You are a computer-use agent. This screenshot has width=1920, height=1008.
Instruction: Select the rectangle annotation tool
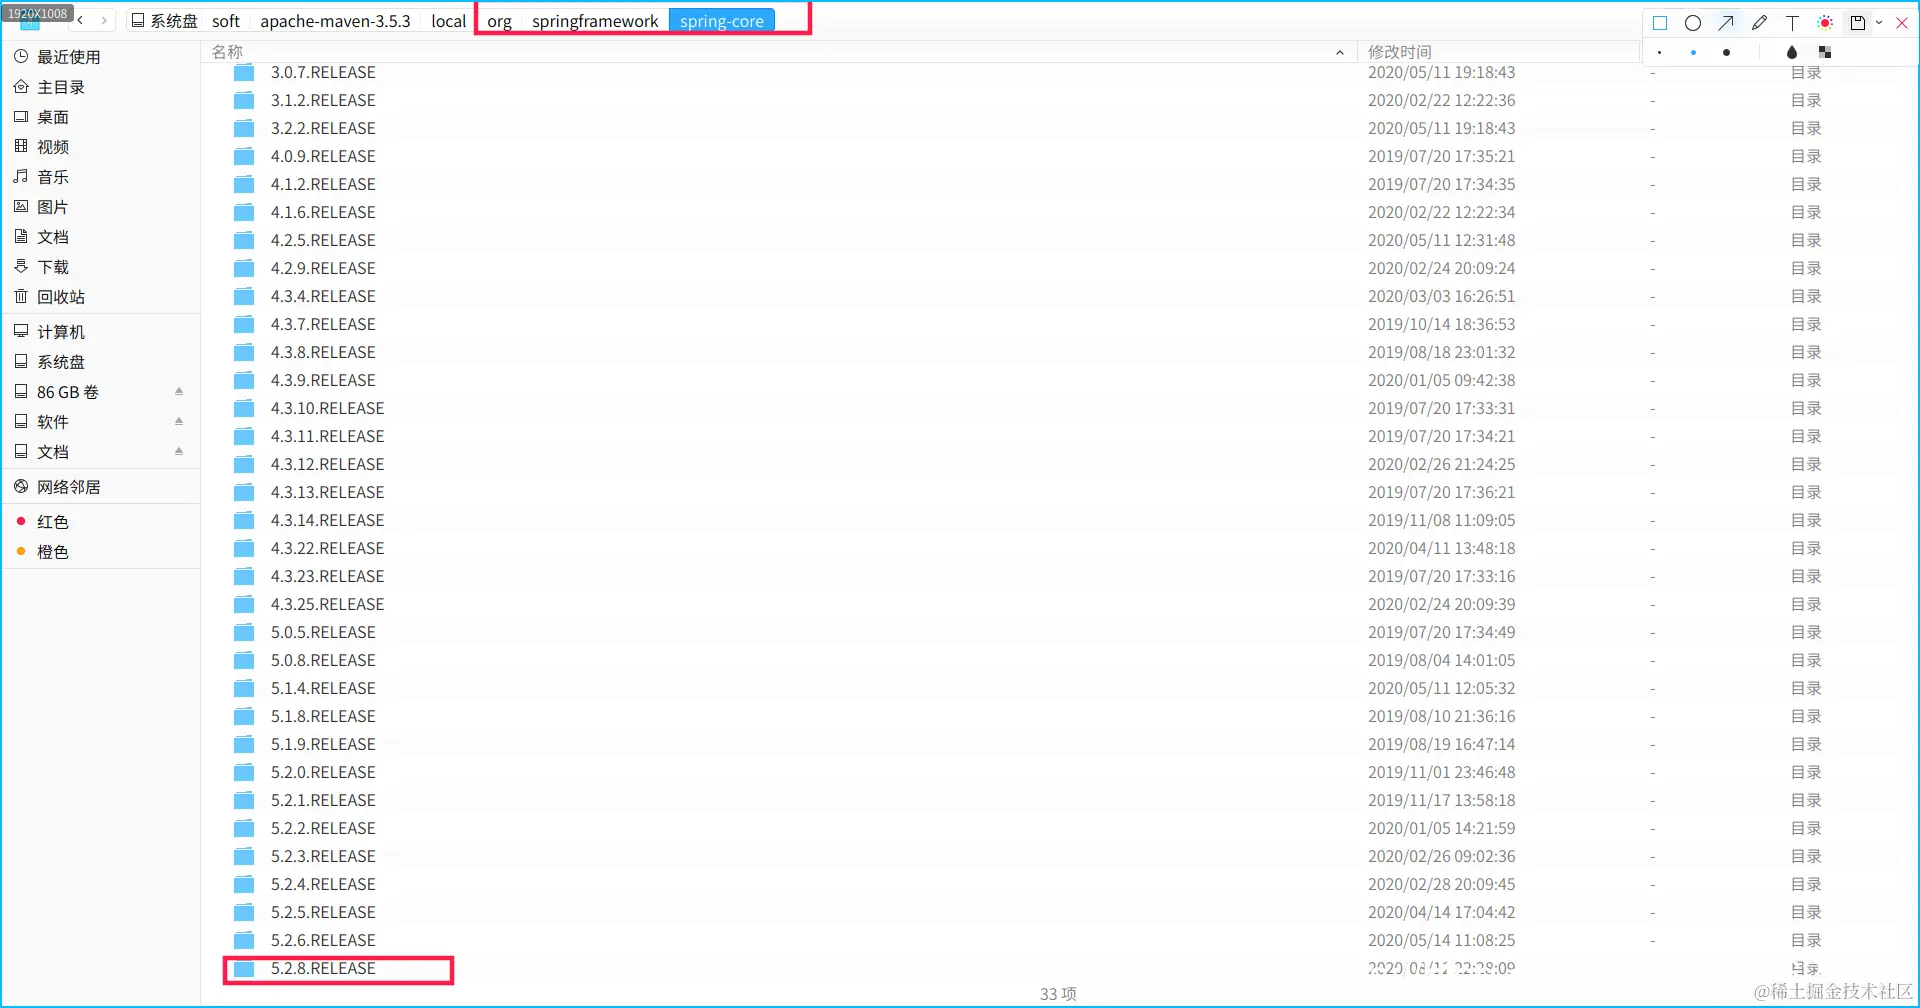click(1660, 22)
